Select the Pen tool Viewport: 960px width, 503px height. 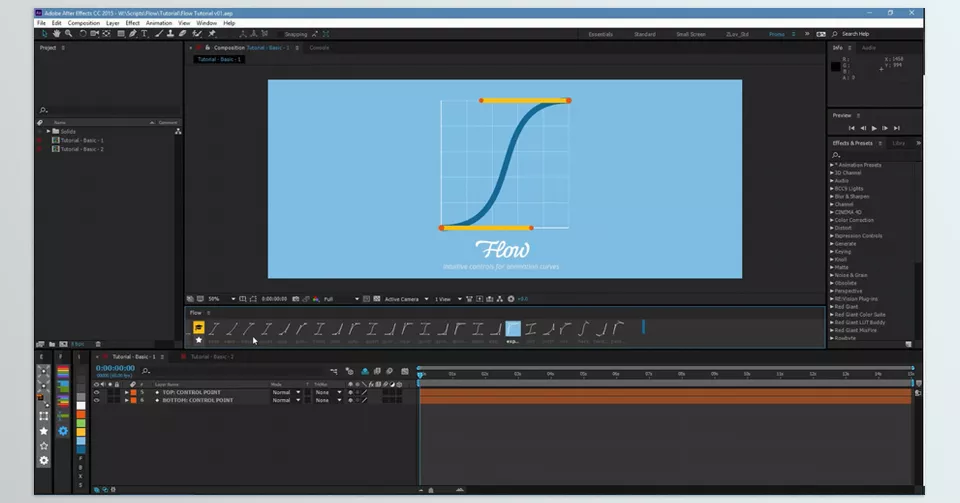pos(133,34)
